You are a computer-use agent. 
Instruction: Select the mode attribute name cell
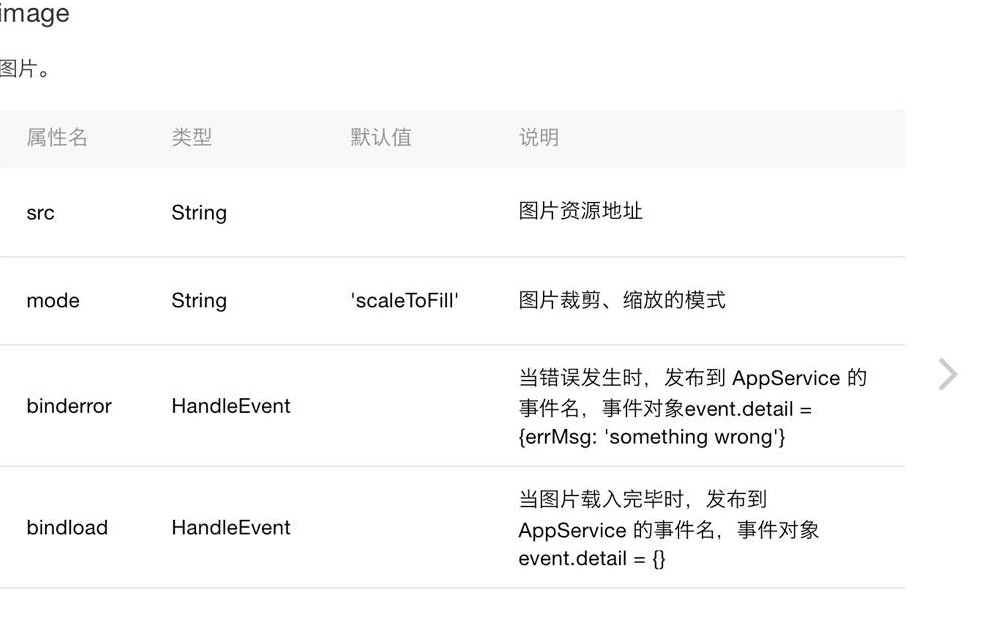coord(53,301)
